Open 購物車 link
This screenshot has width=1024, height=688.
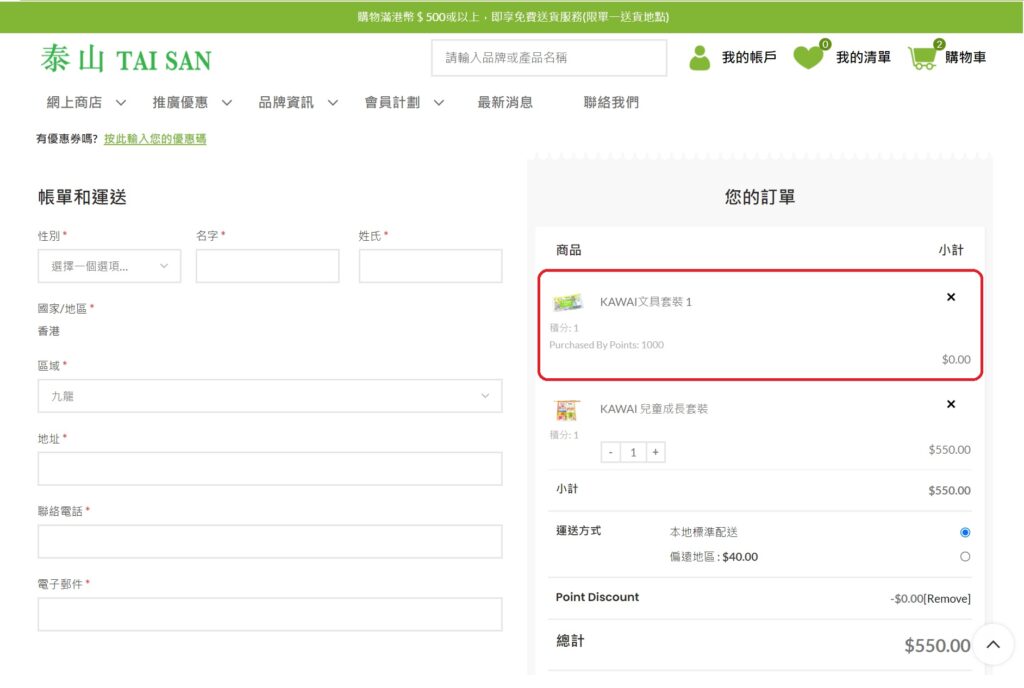click(x=965, y=57)
